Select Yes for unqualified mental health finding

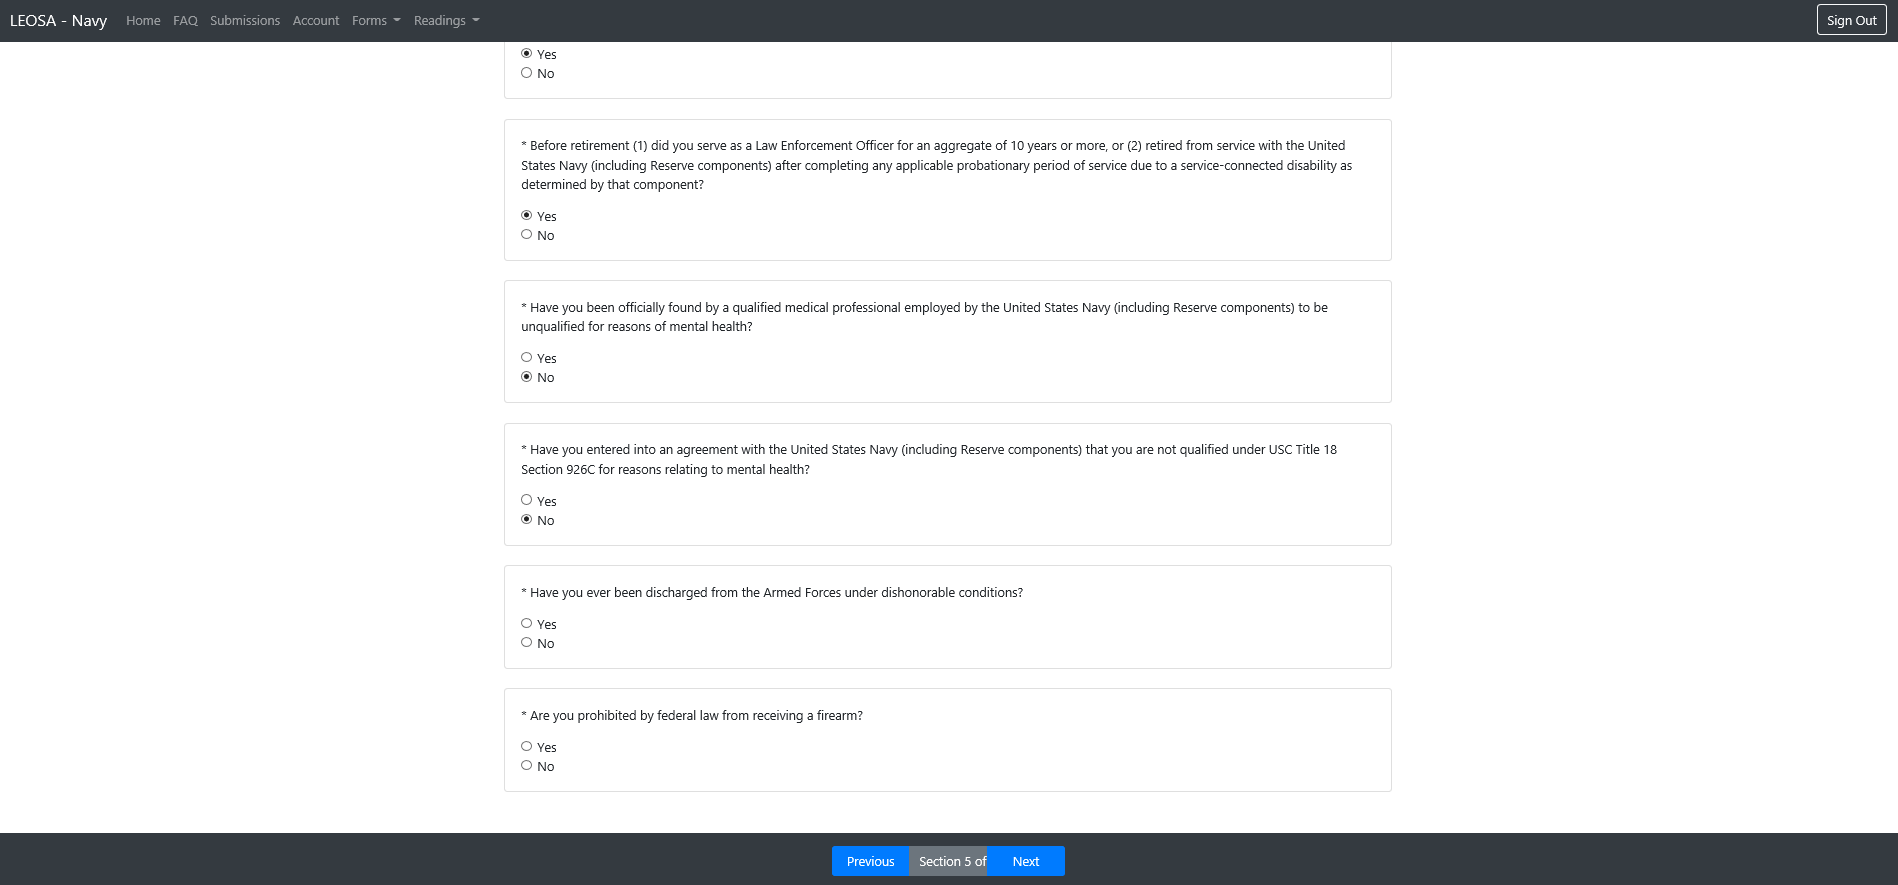527,357
